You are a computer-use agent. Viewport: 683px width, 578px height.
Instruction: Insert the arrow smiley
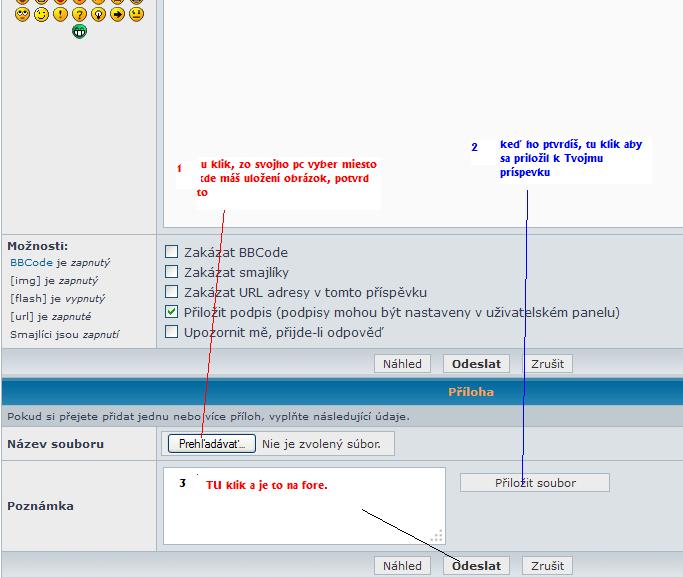click(x=117, y=14)
